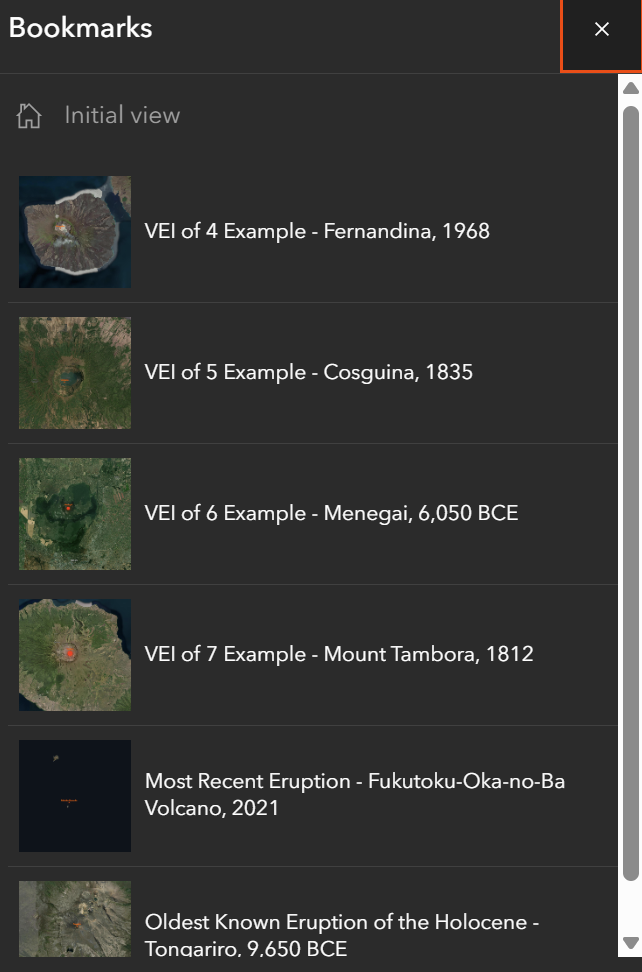Click the Bookmarks panel heading
The width and height of the screenshot is (642, 972).
click(x=81, y=28)
